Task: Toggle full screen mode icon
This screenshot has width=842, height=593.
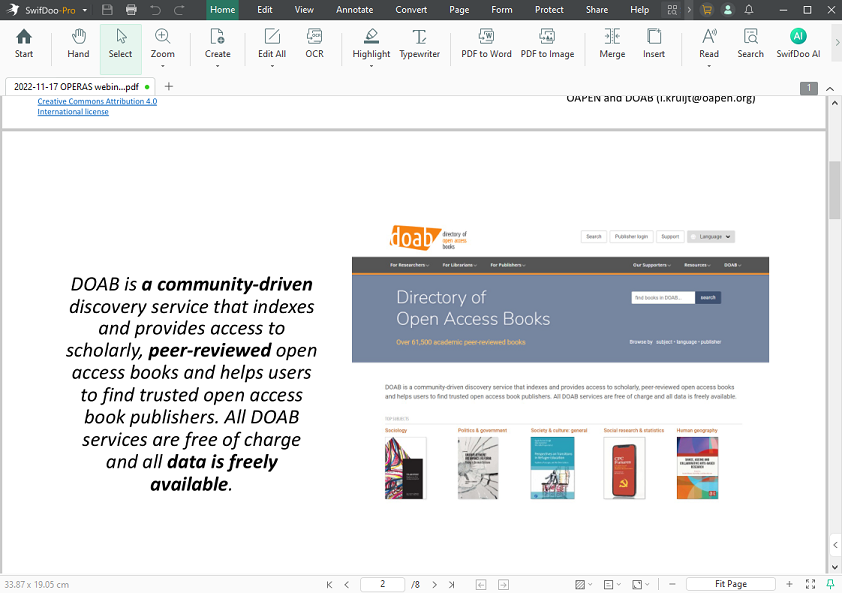Action: (810, 584)
